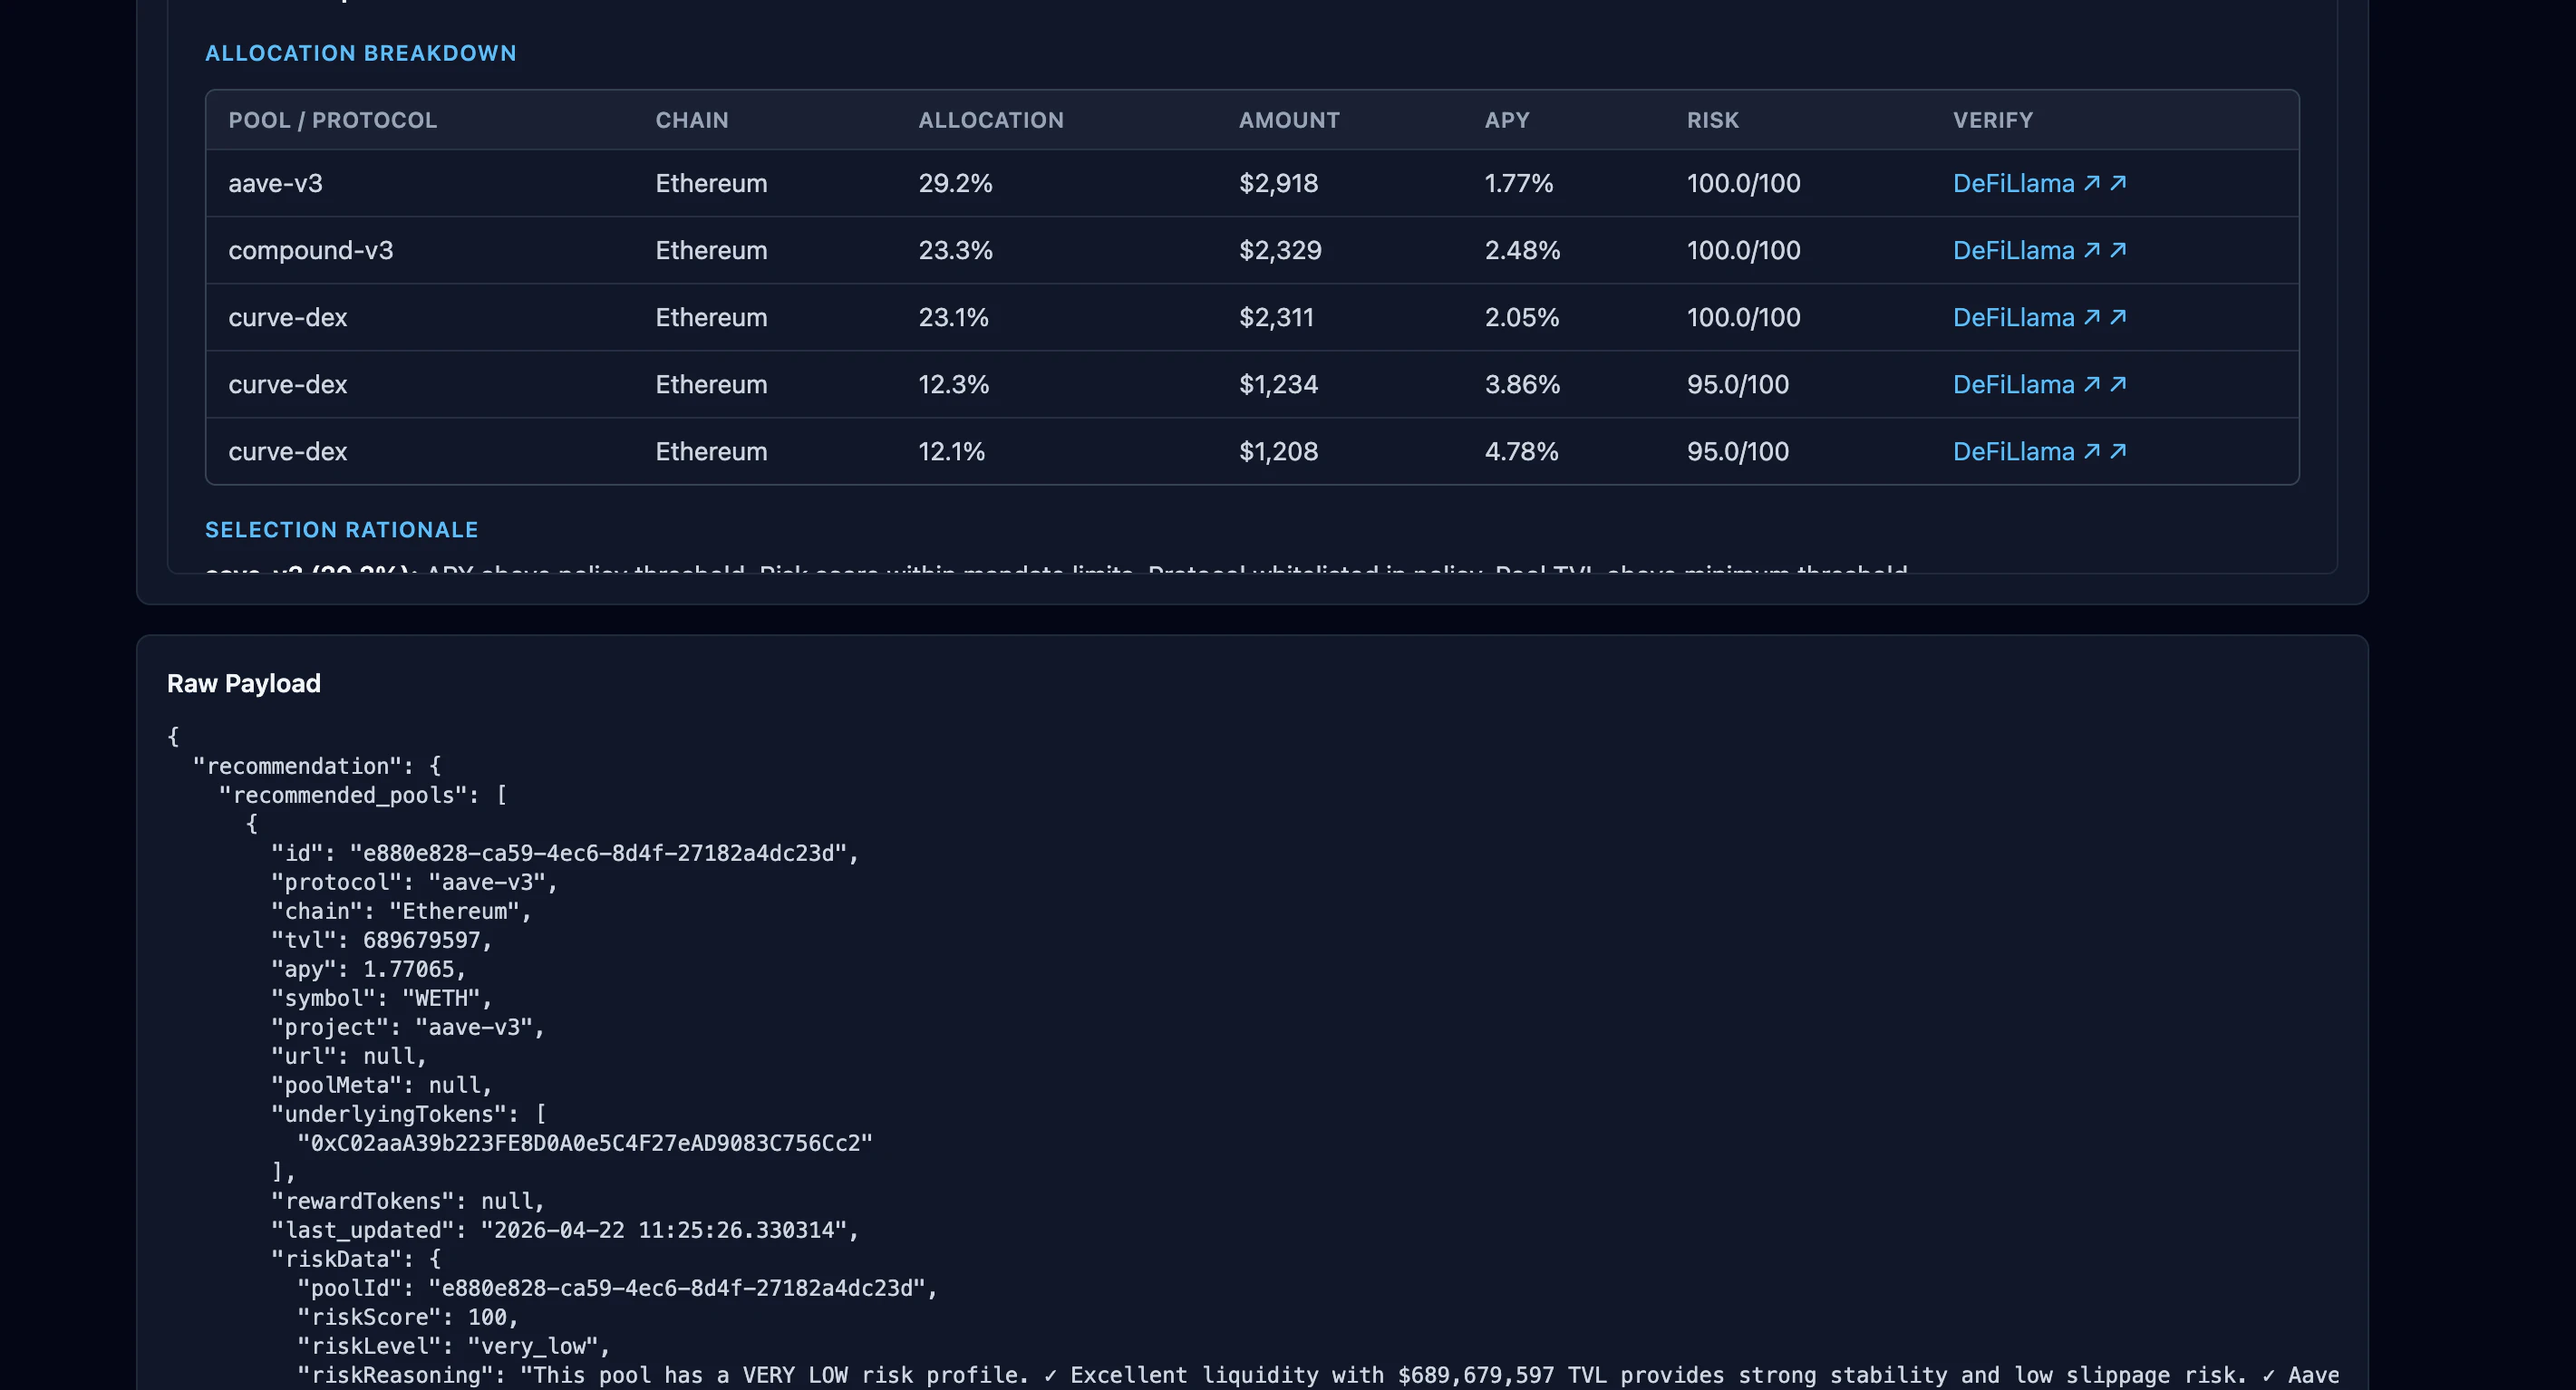The image size is (2576, 1390).
Task: Collapse the SELECTION RATIONALE section
Action: [x=341, y=529]
